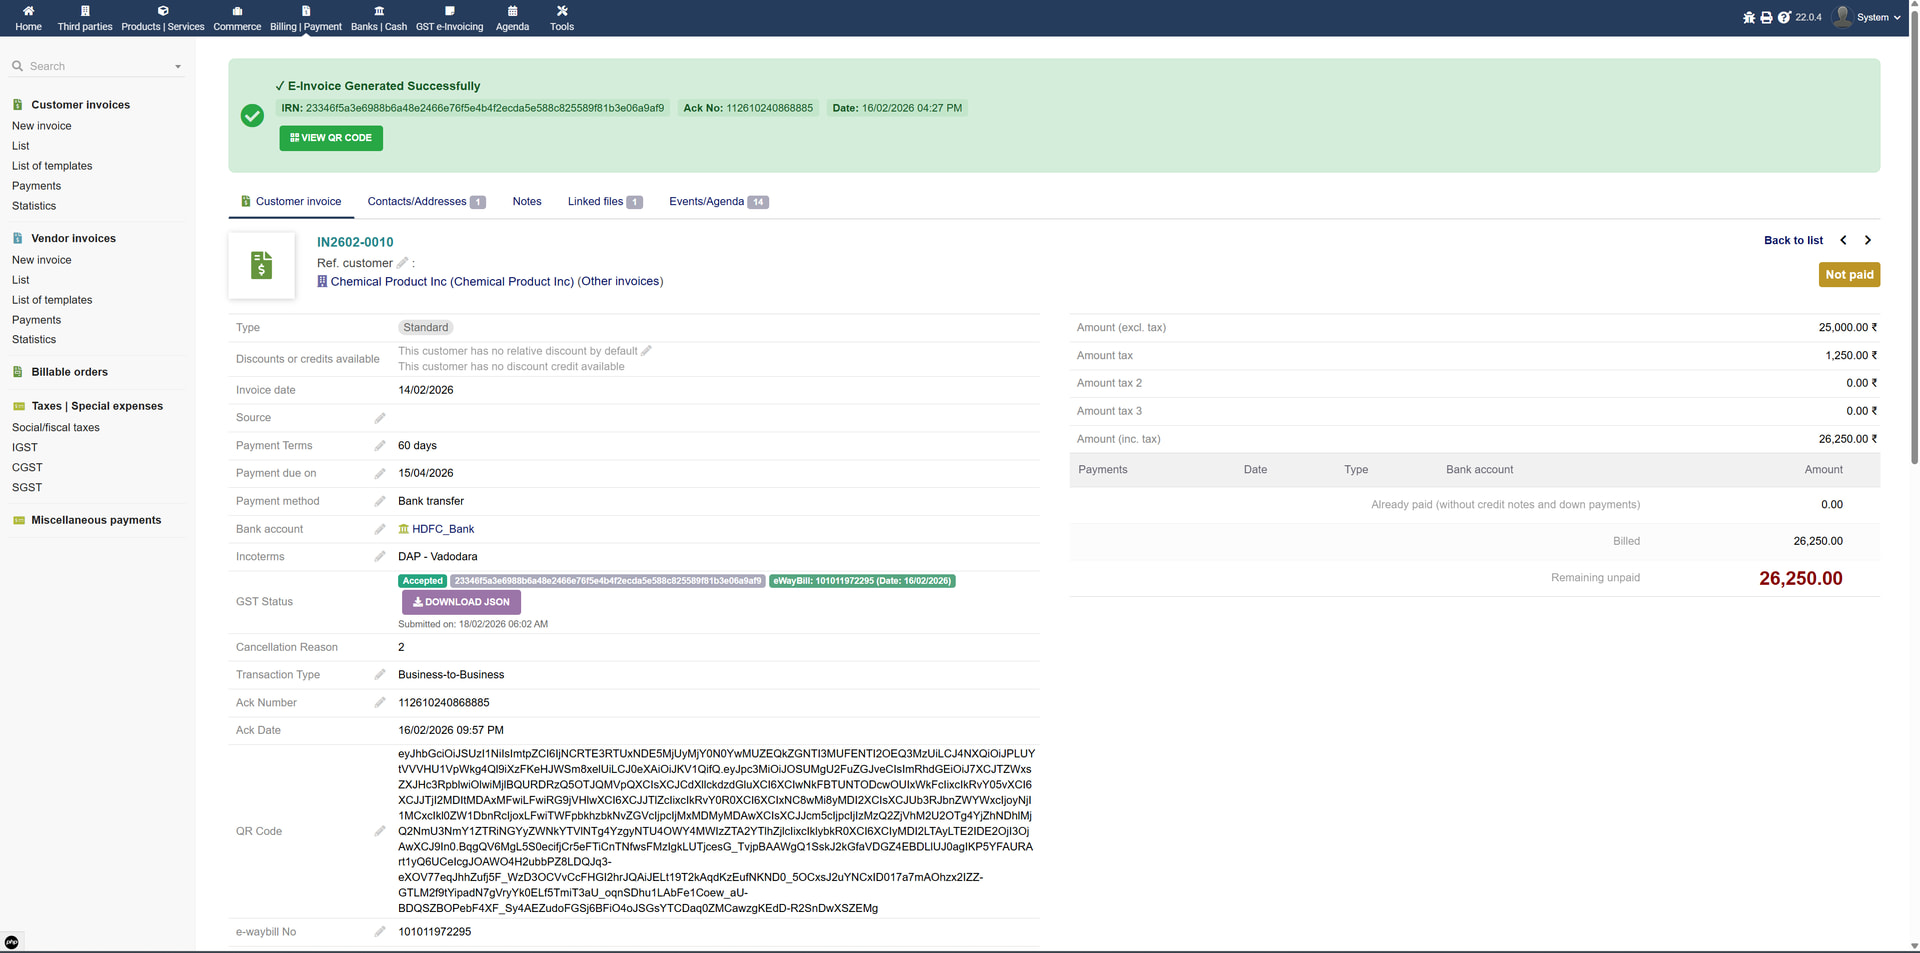This screenshot has width=1920, height=953.
Task: Go to next invoice arrow
Action: click(x=1867, y=240)
